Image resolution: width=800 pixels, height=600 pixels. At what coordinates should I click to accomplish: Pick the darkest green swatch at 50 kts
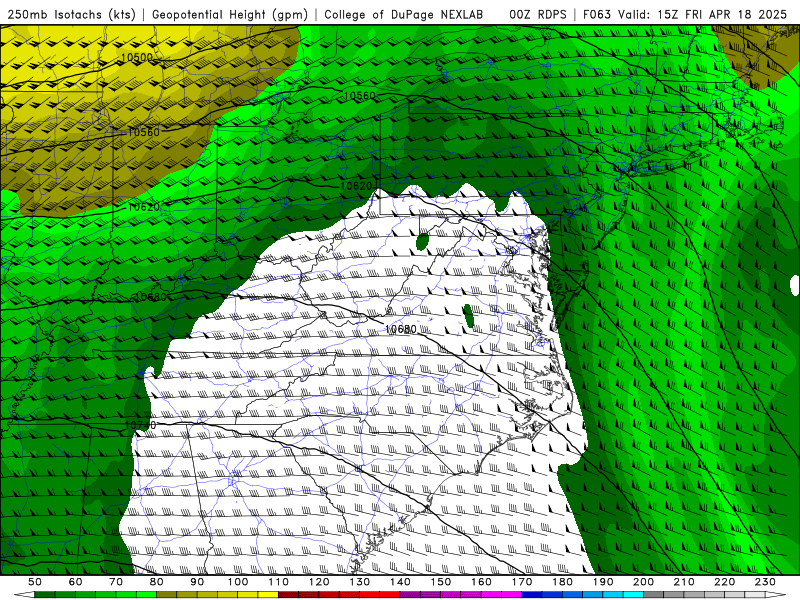[45, 595]
